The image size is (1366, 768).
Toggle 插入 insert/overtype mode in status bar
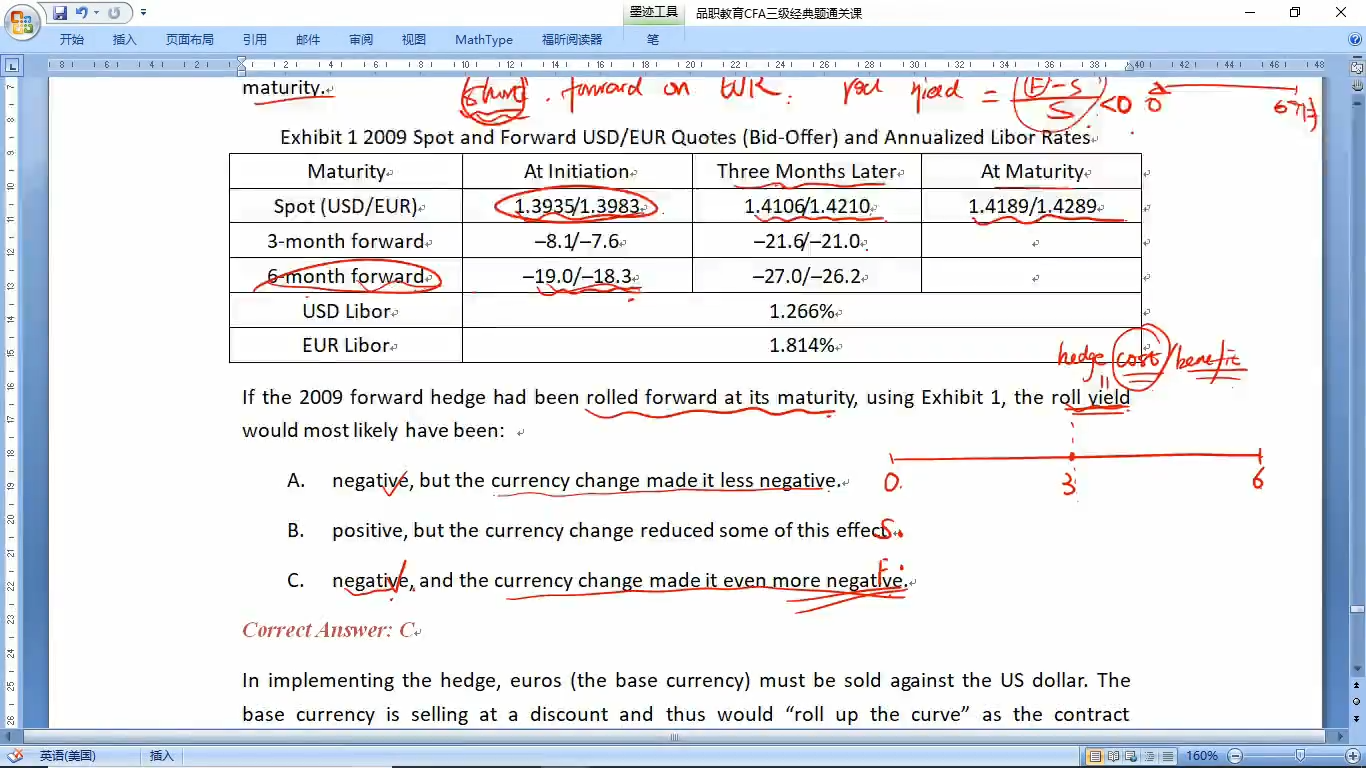(161, 756)
